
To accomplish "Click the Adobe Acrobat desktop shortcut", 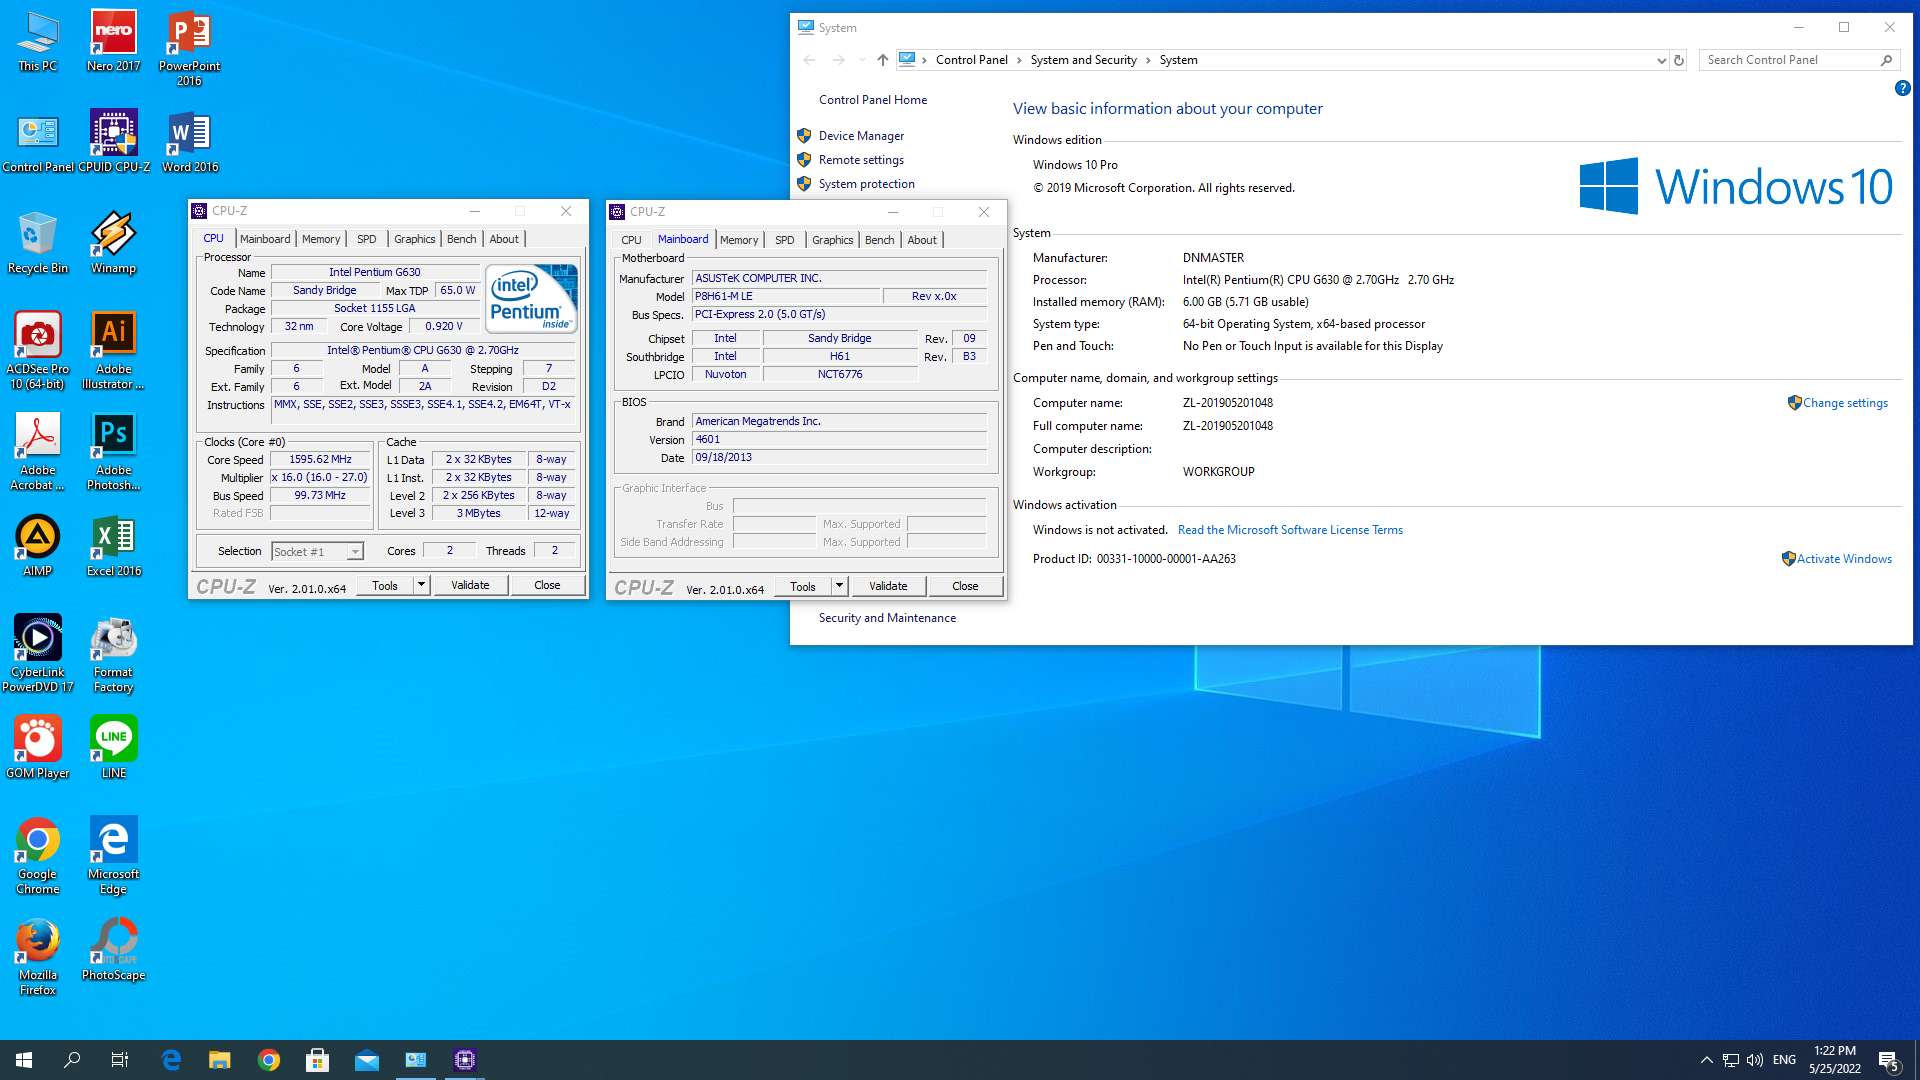I will click(x=38, y=452).
